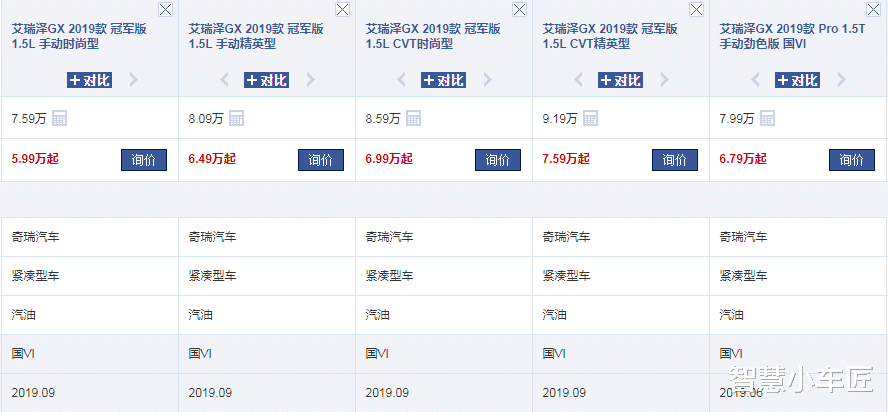
Task: Add 1.5L CVT时尚型 to comparison via +对比
Action: click(x=443, y=80)
